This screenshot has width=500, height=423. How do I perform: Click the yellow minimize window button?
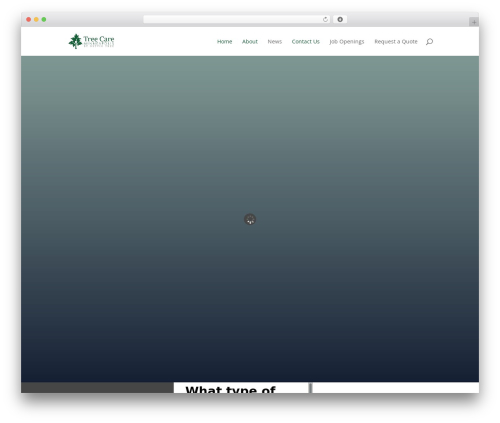click(x=36, y=19)
